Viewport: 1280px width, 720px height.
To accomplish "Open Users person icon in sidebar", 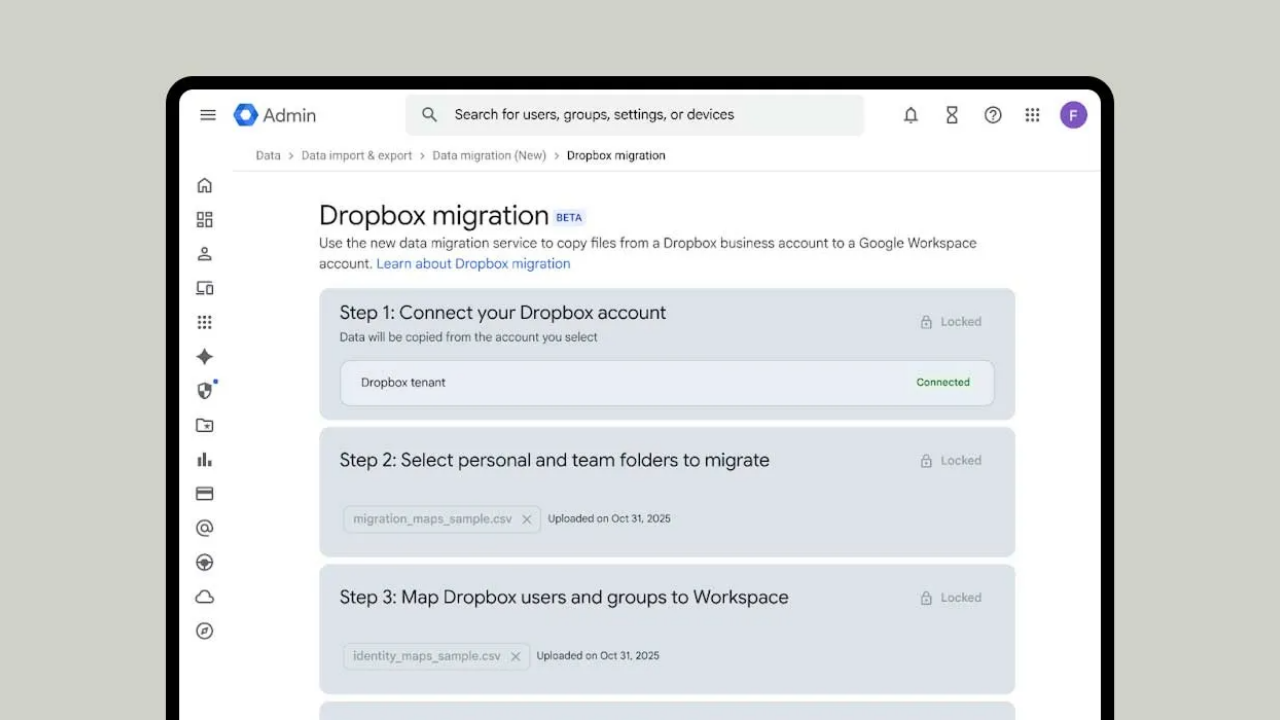I will [x=205, y=254].
